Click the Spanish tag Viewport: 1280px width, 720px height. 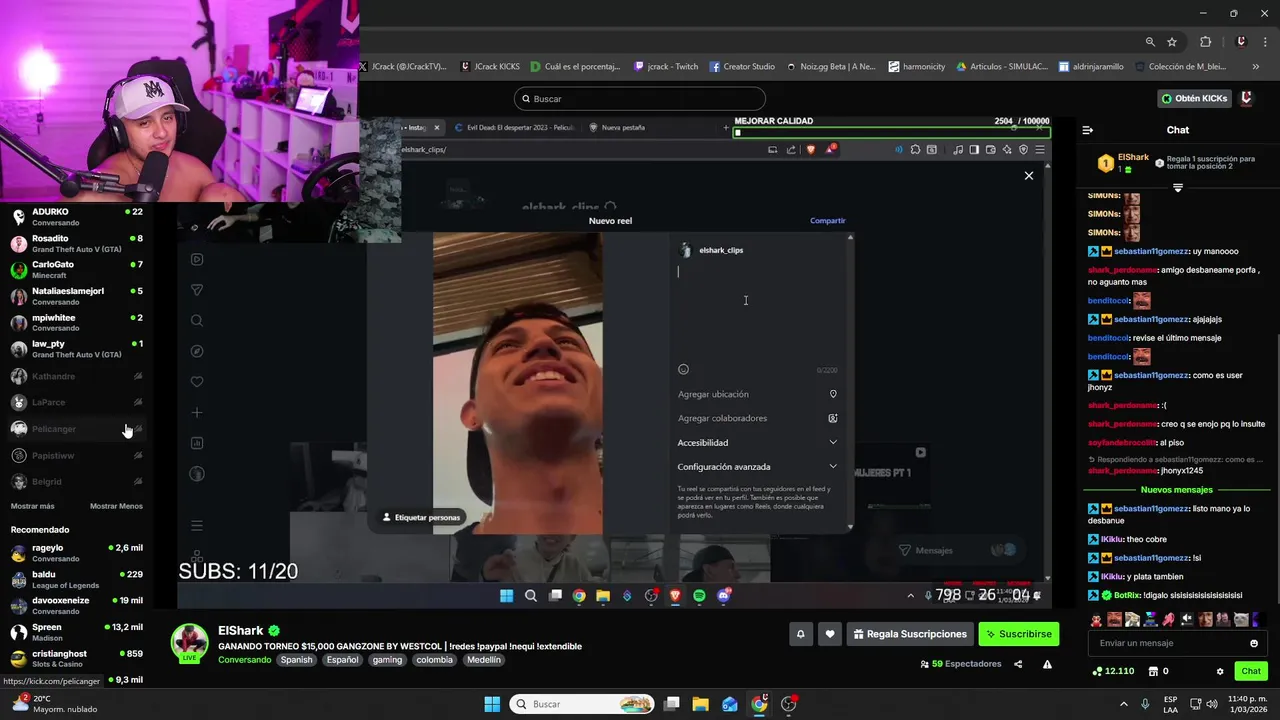[296, 660]
